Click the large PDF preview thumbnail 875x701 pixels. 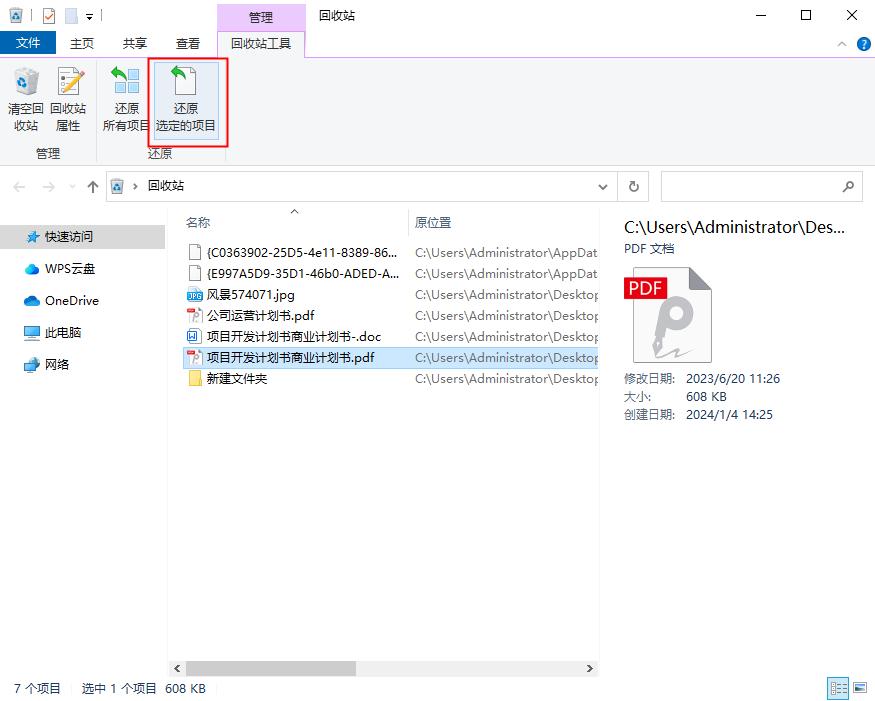pyautogui.click(x=669, y=314)
